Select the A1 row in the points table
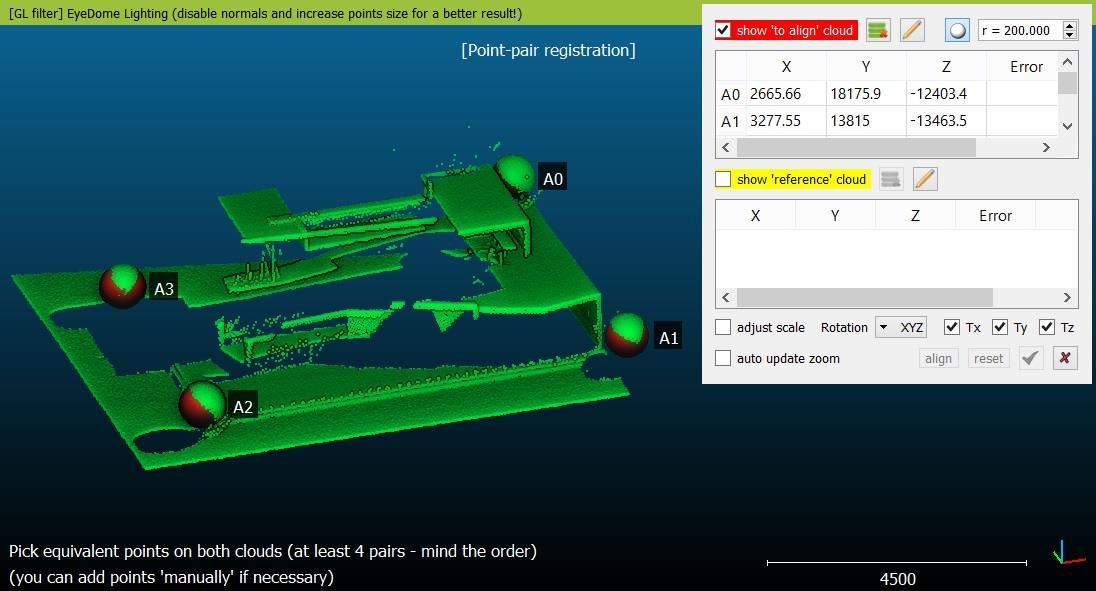This screenshot has height=591, width=1096. [x=730, y=121]
